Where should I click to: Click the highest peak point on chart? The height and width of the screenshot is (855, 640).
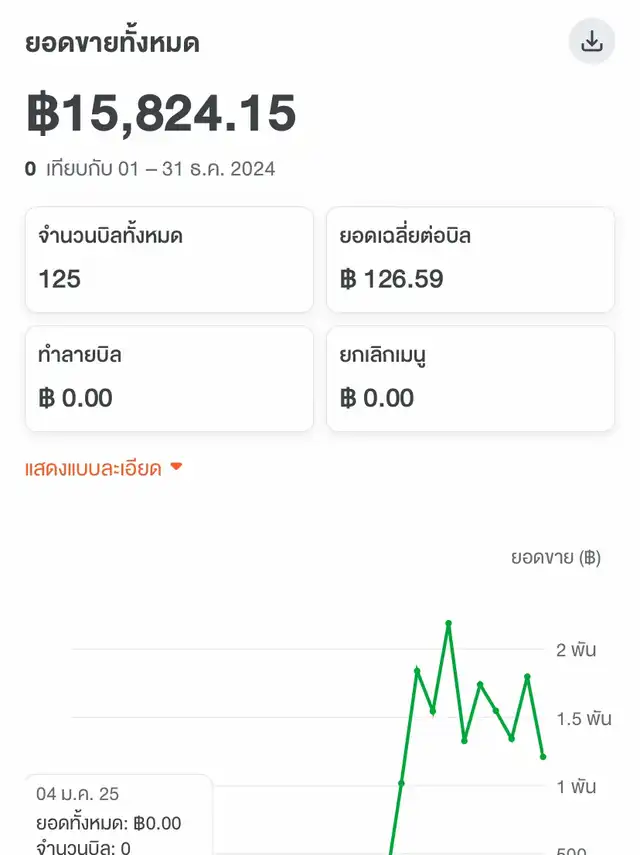(448, 623)
